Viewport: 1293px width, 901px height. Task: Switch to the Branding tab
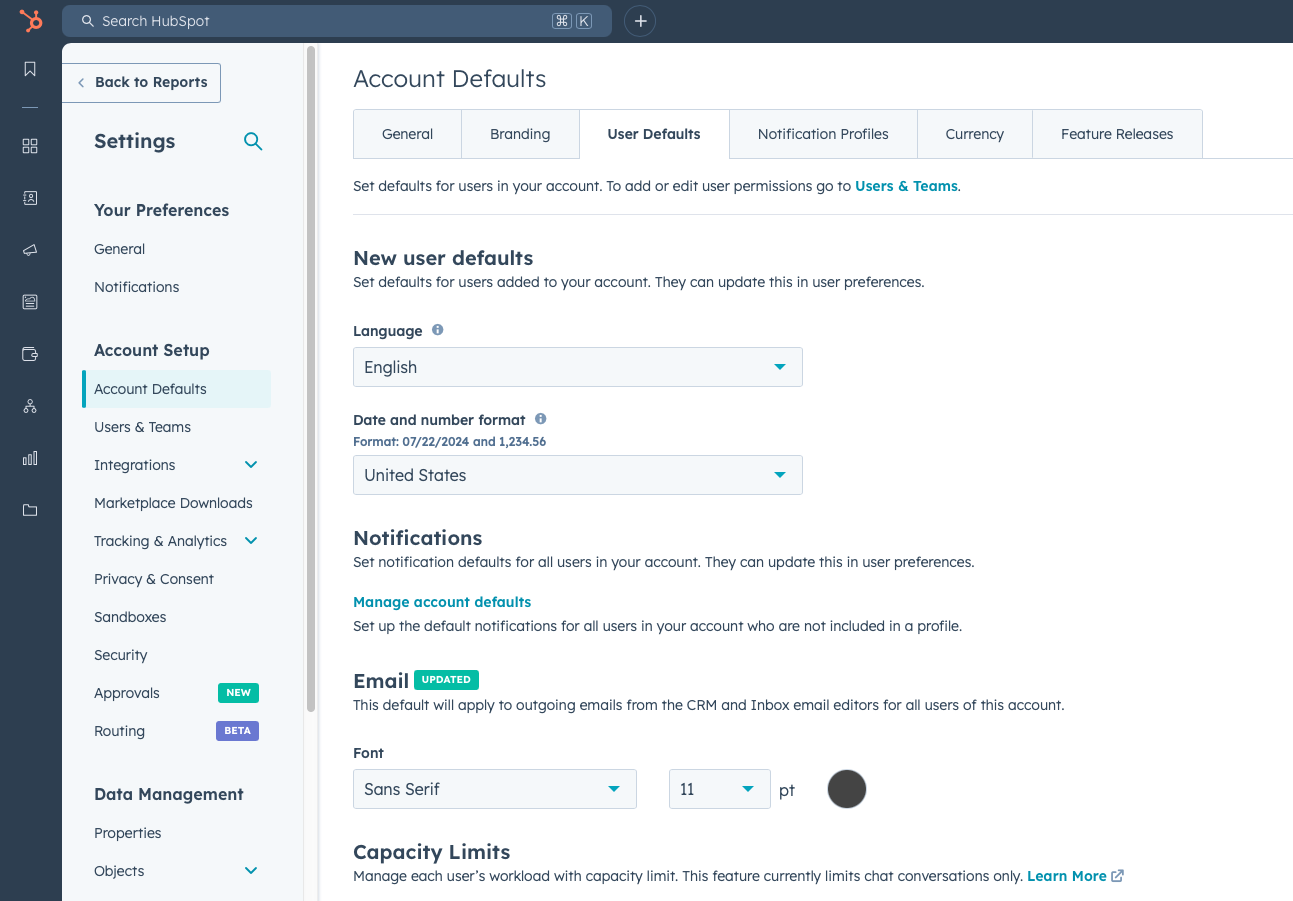pyautogui.click(x=520, y=134)
